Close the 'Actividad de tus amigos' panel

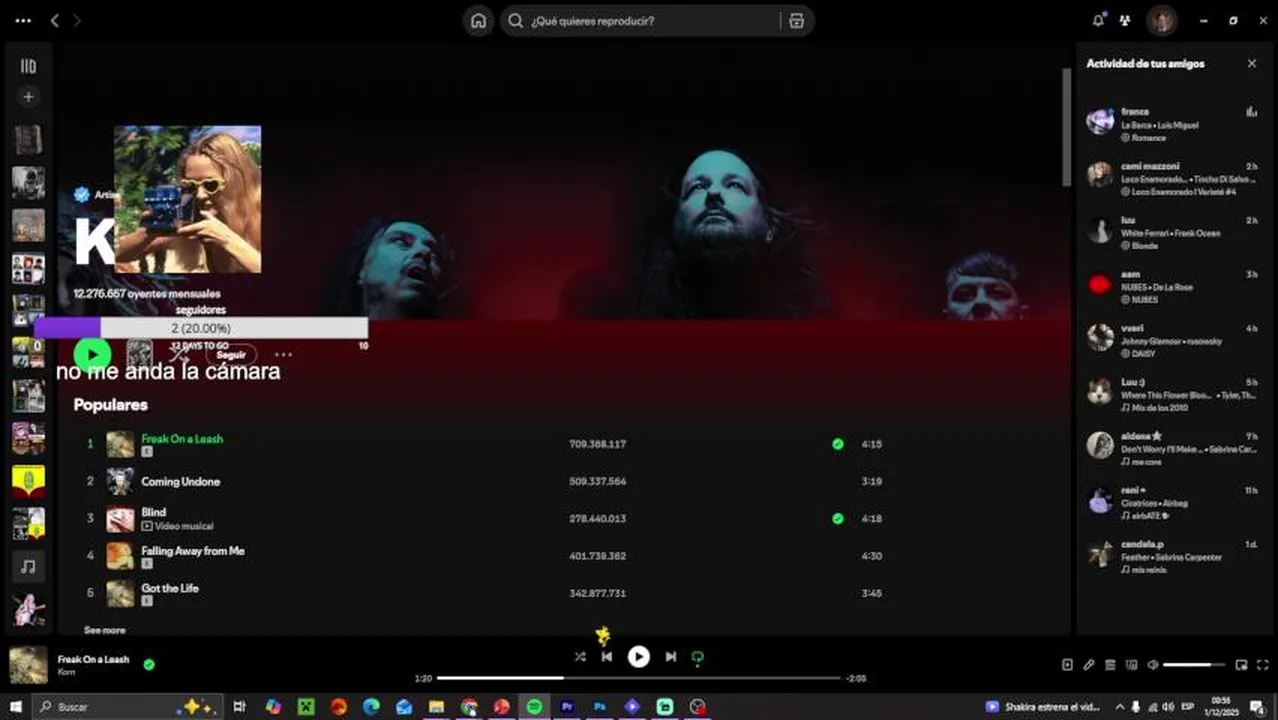1251,63
